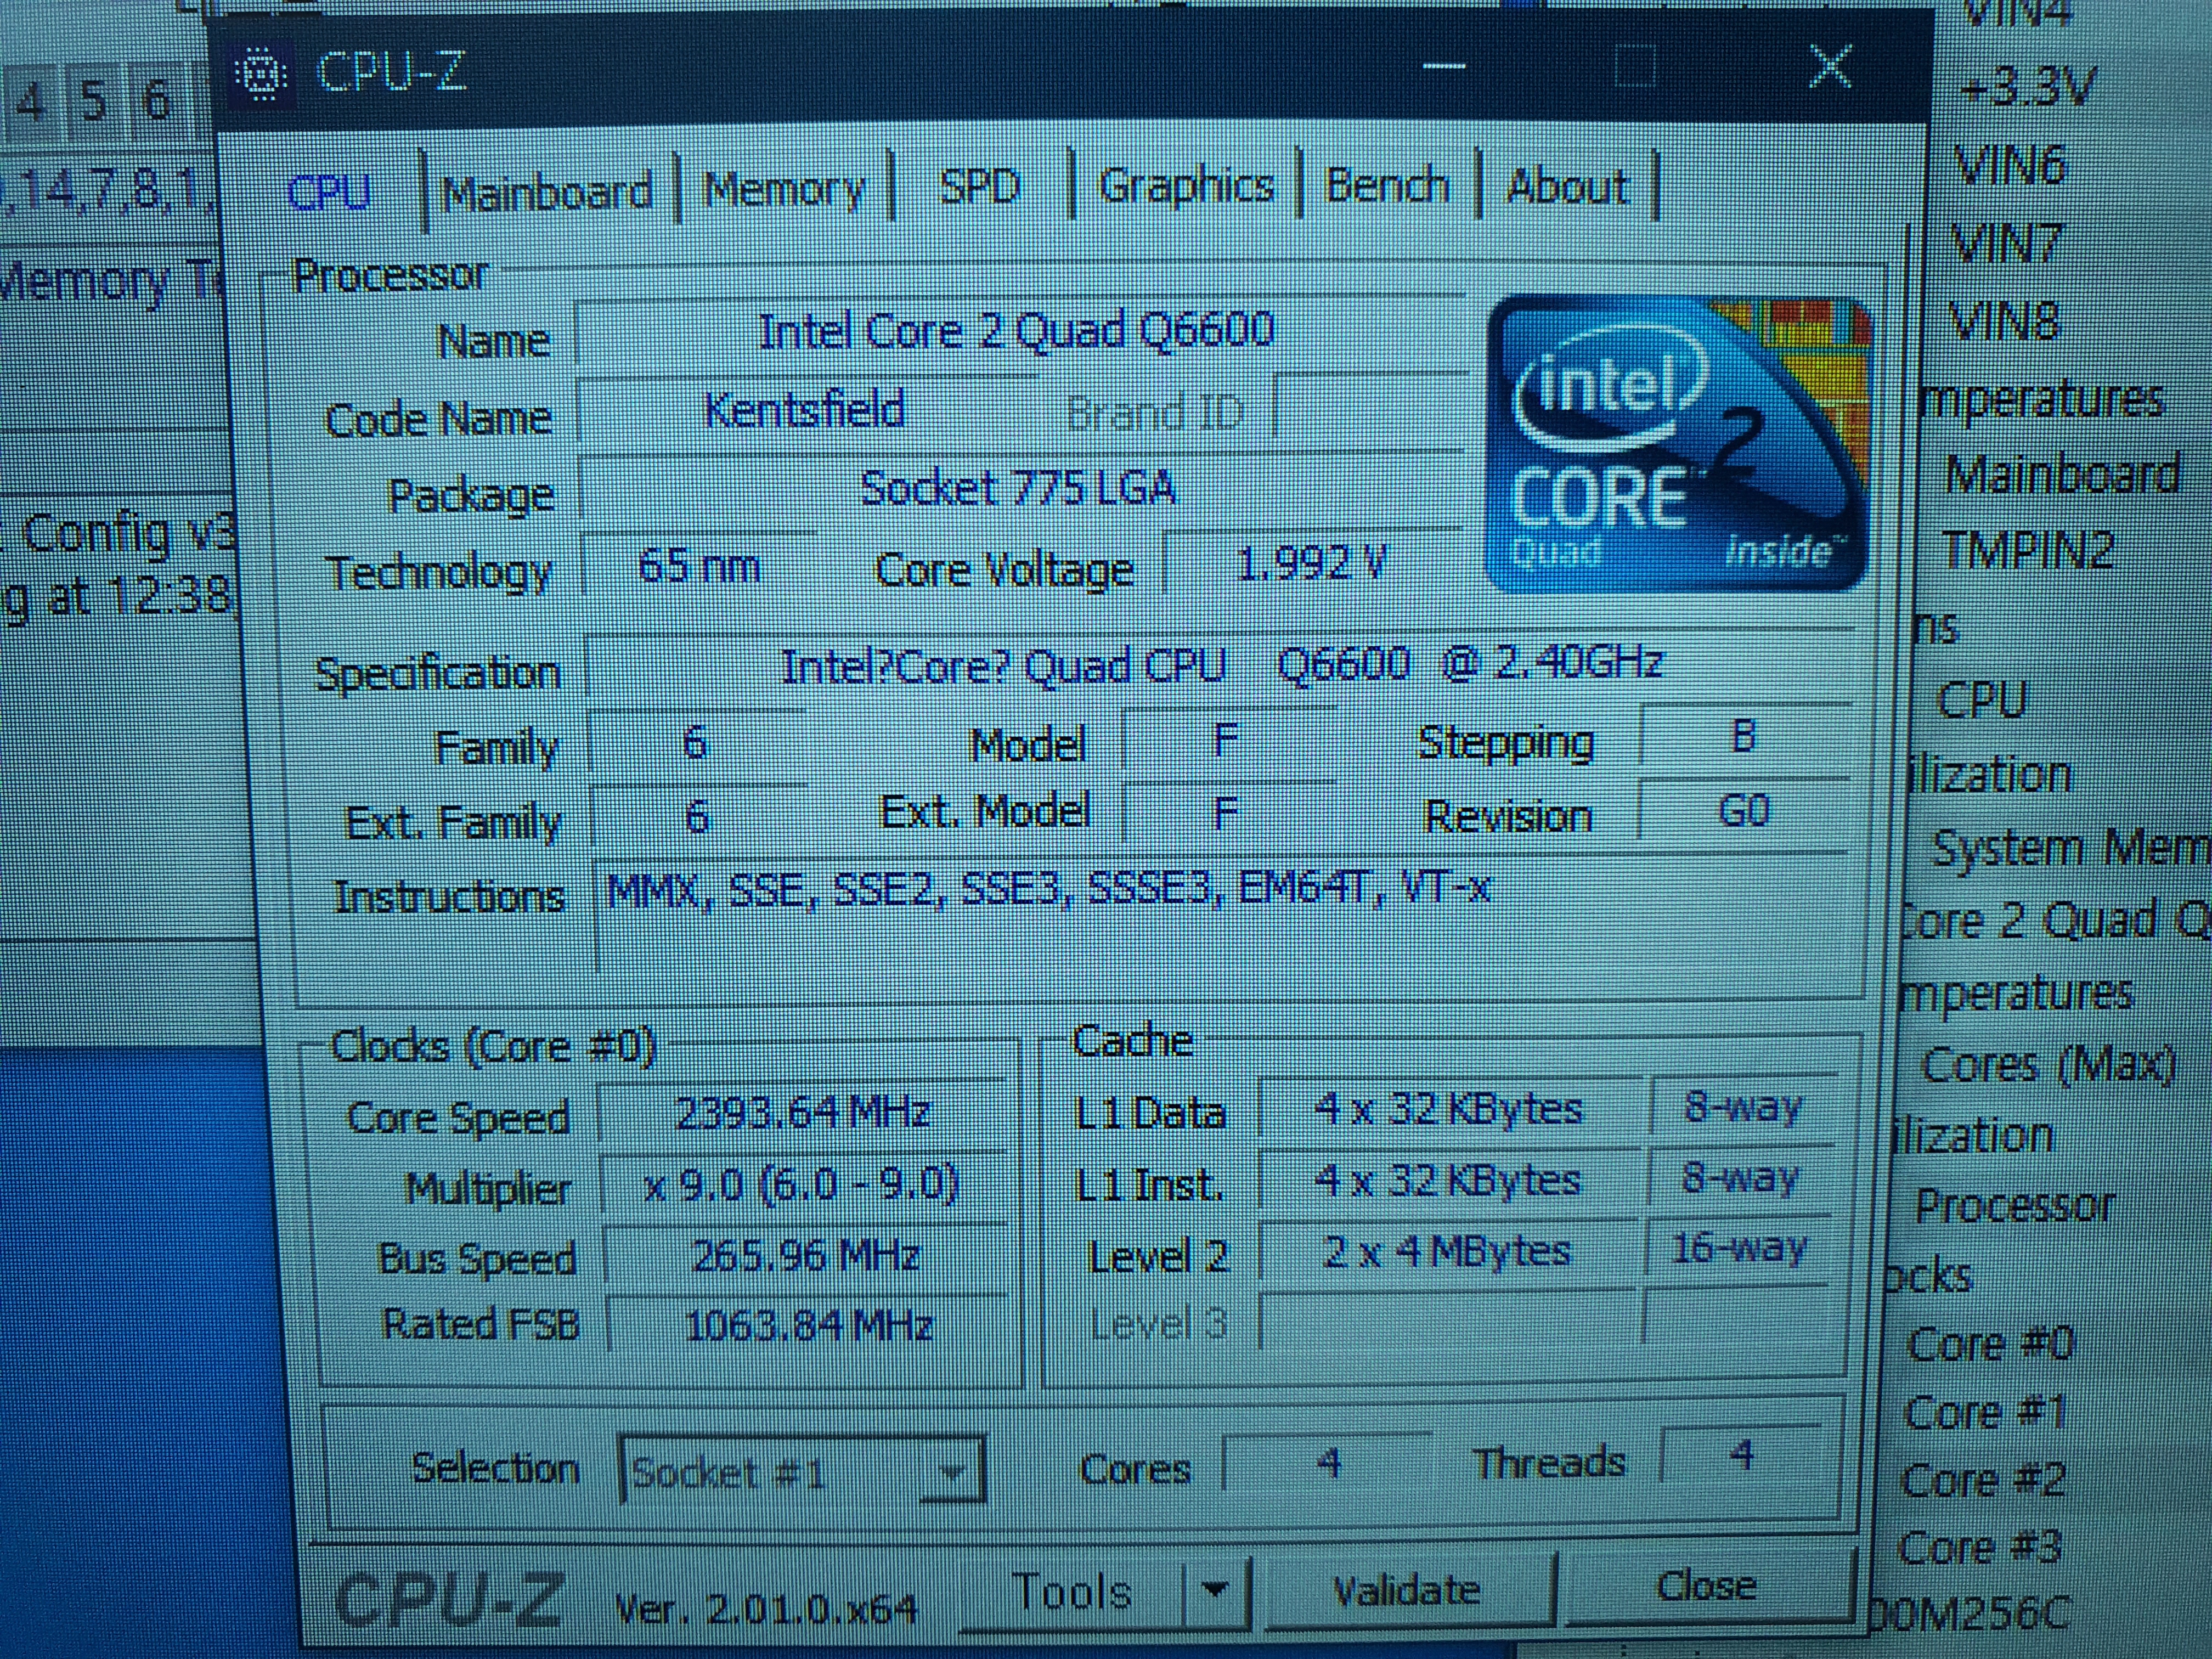Click box '6' in the left background window
2212x1659 pixels.
[x=157, y=99]
